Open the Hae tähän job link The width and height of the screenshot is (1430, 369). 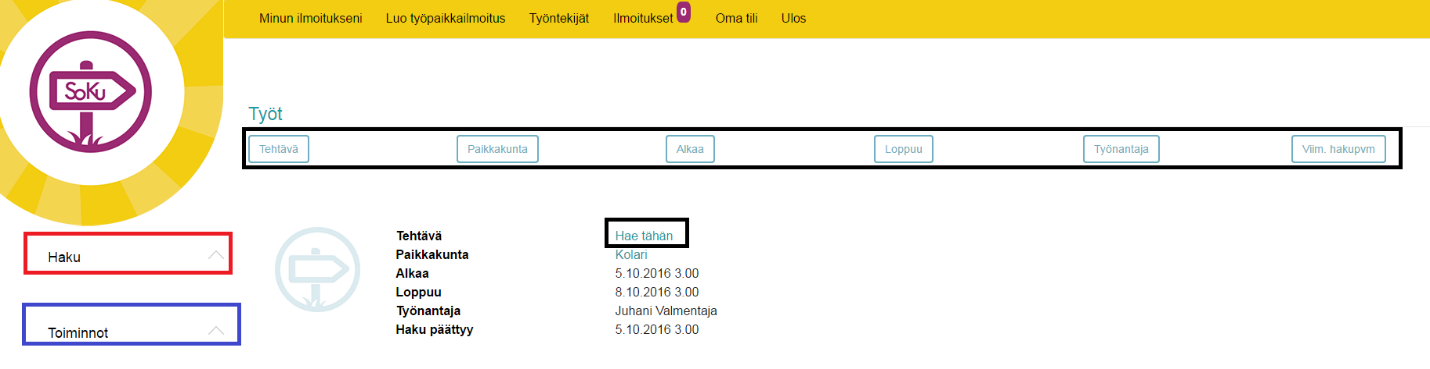644,236
